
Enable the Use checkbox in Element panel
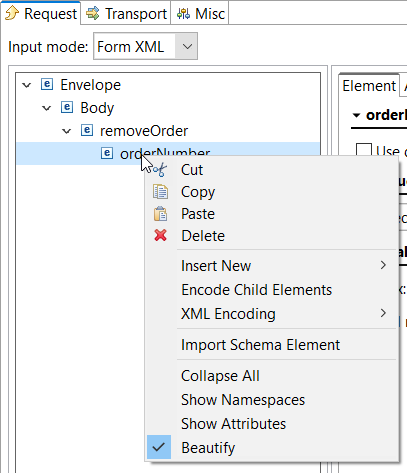click(364, 150)
